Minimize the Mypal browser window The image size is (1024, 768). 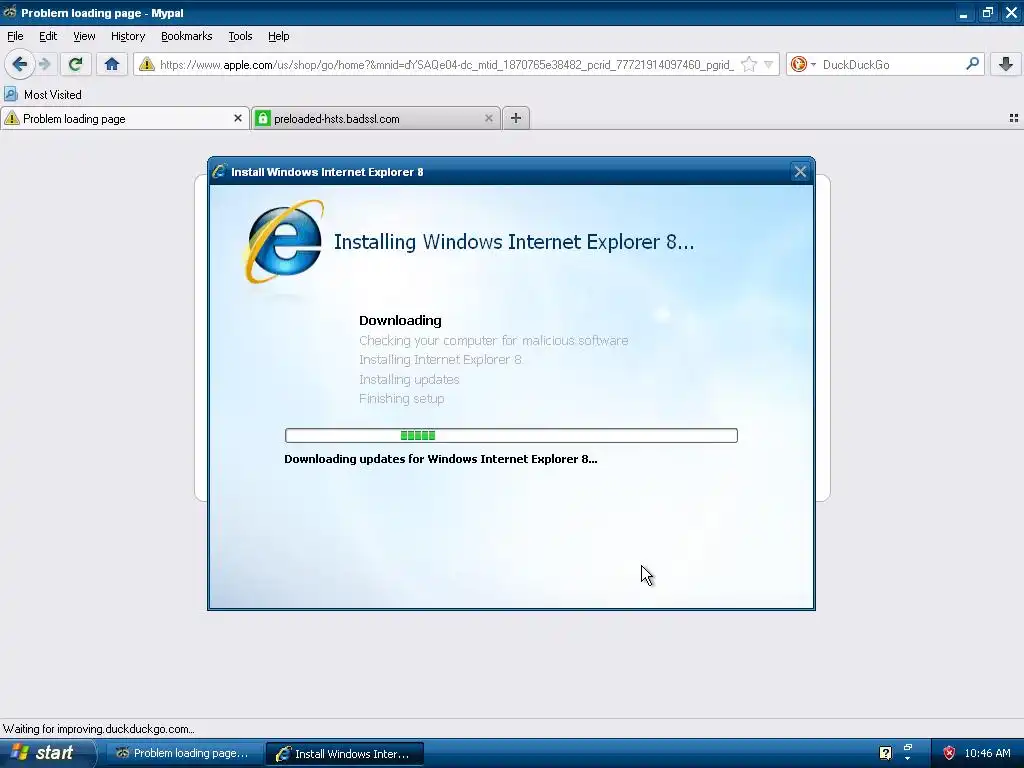click(963, 13)
